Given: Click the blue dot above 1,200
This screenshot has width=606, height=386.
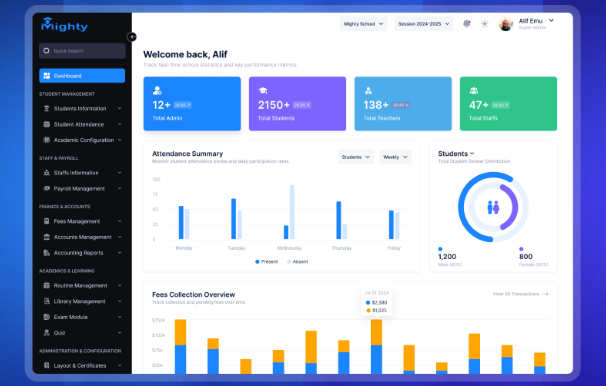Looking at the screenshot, I should (x=440, y=249).
